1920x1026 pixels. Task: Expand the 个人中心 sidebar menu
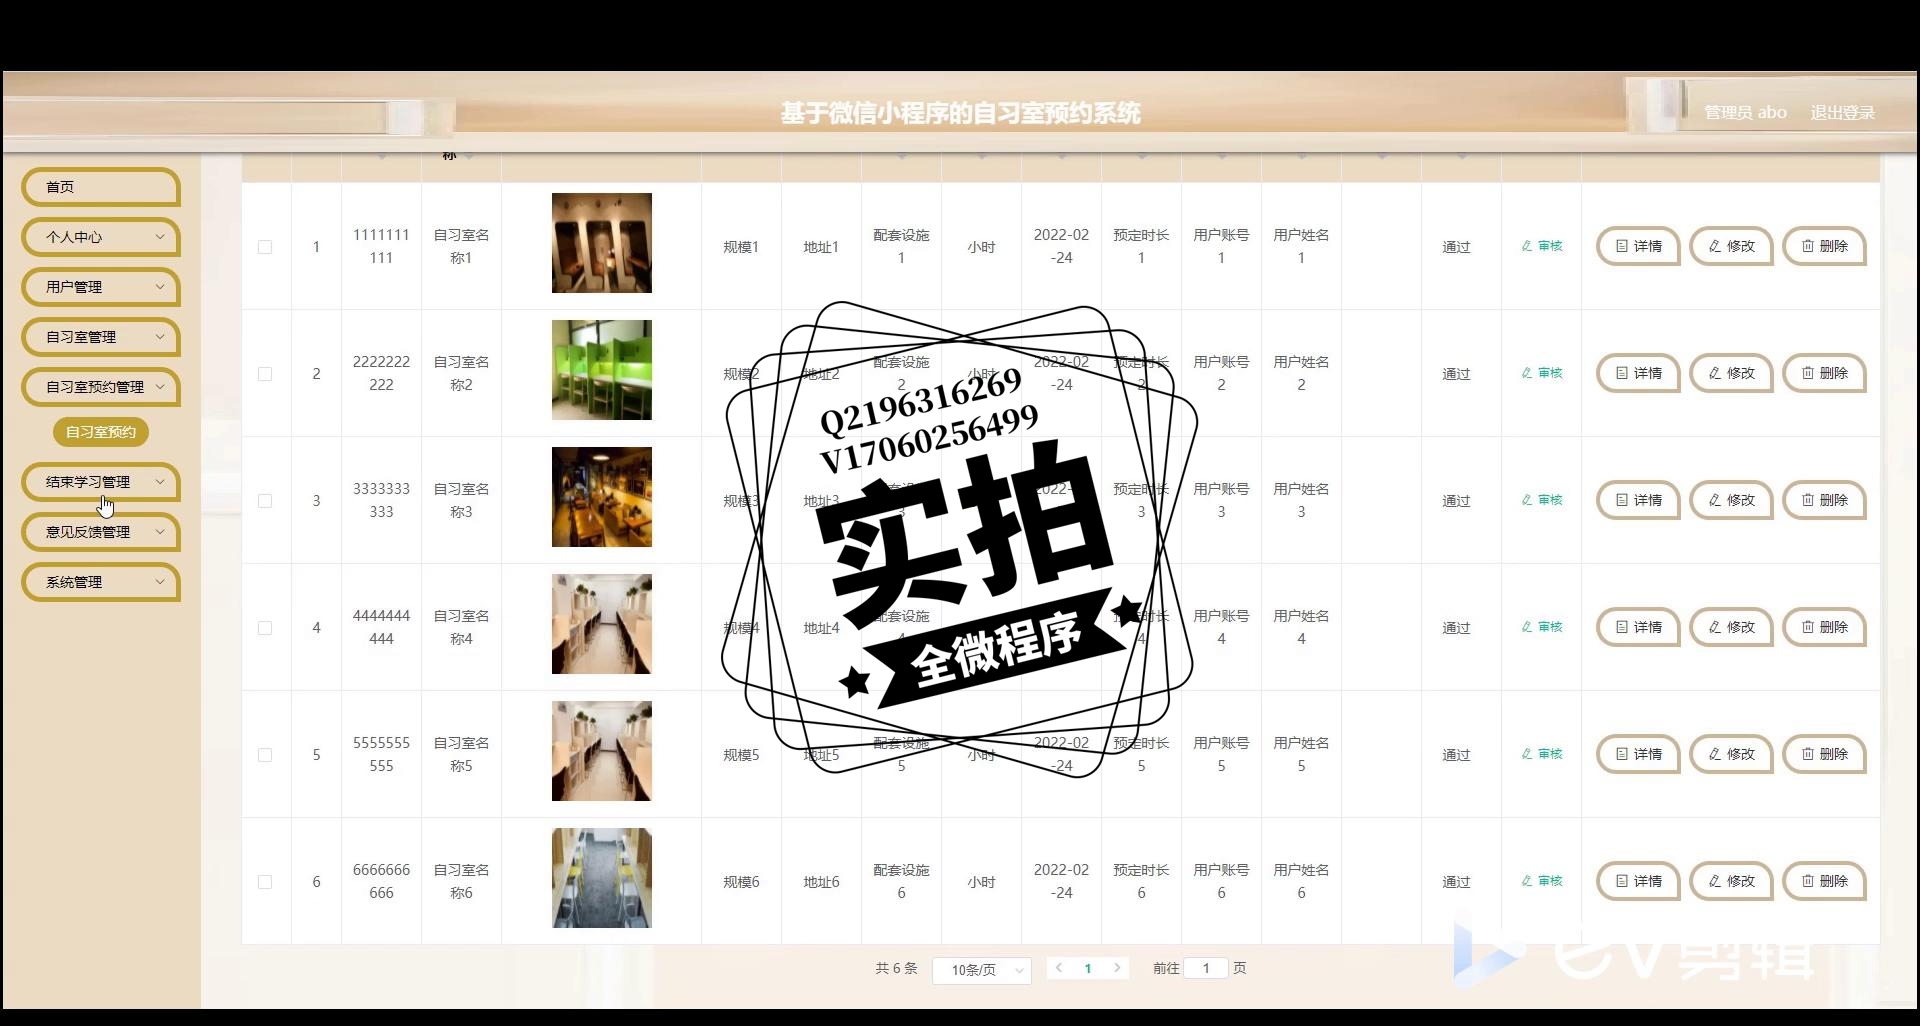tap(100, 237)
